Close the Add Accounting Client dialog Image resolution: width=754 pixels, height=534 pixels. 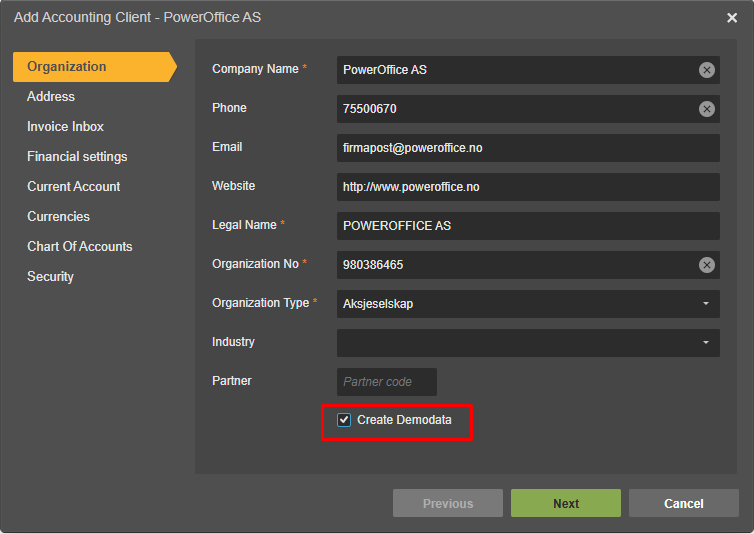point(732,18)
